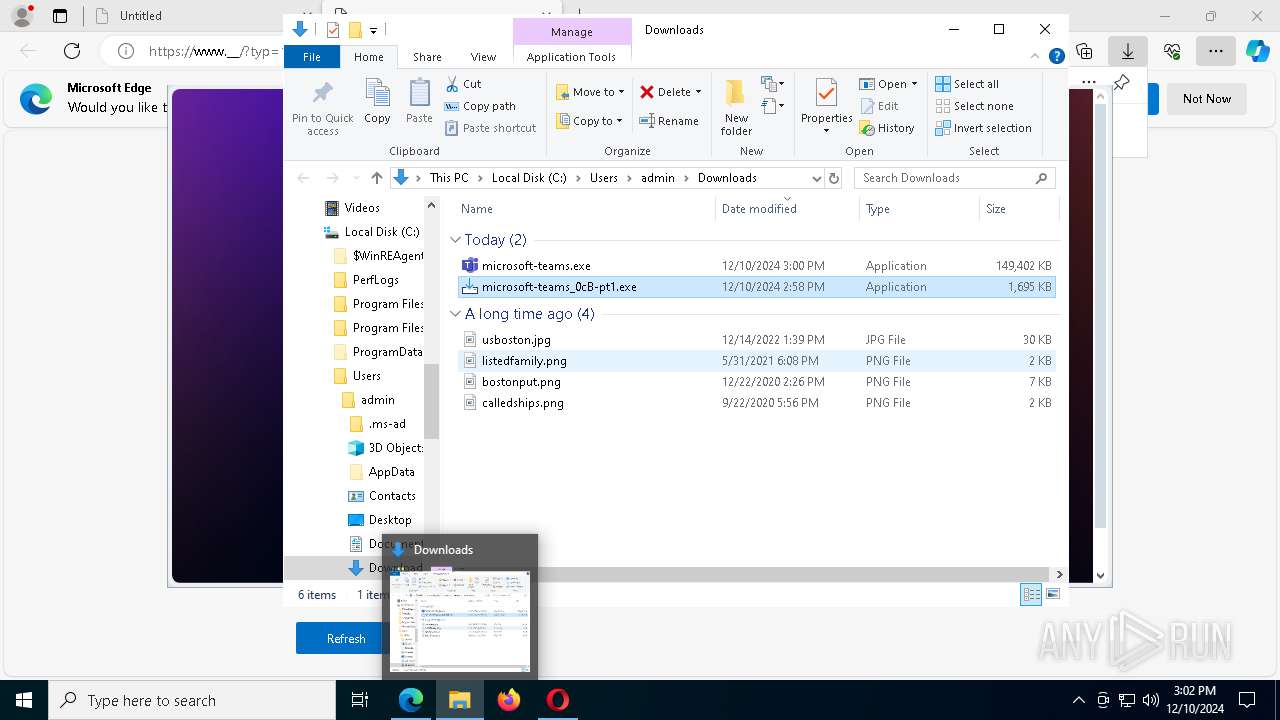
Task: Select usboston.jpg file
Action: coord(756,340)
